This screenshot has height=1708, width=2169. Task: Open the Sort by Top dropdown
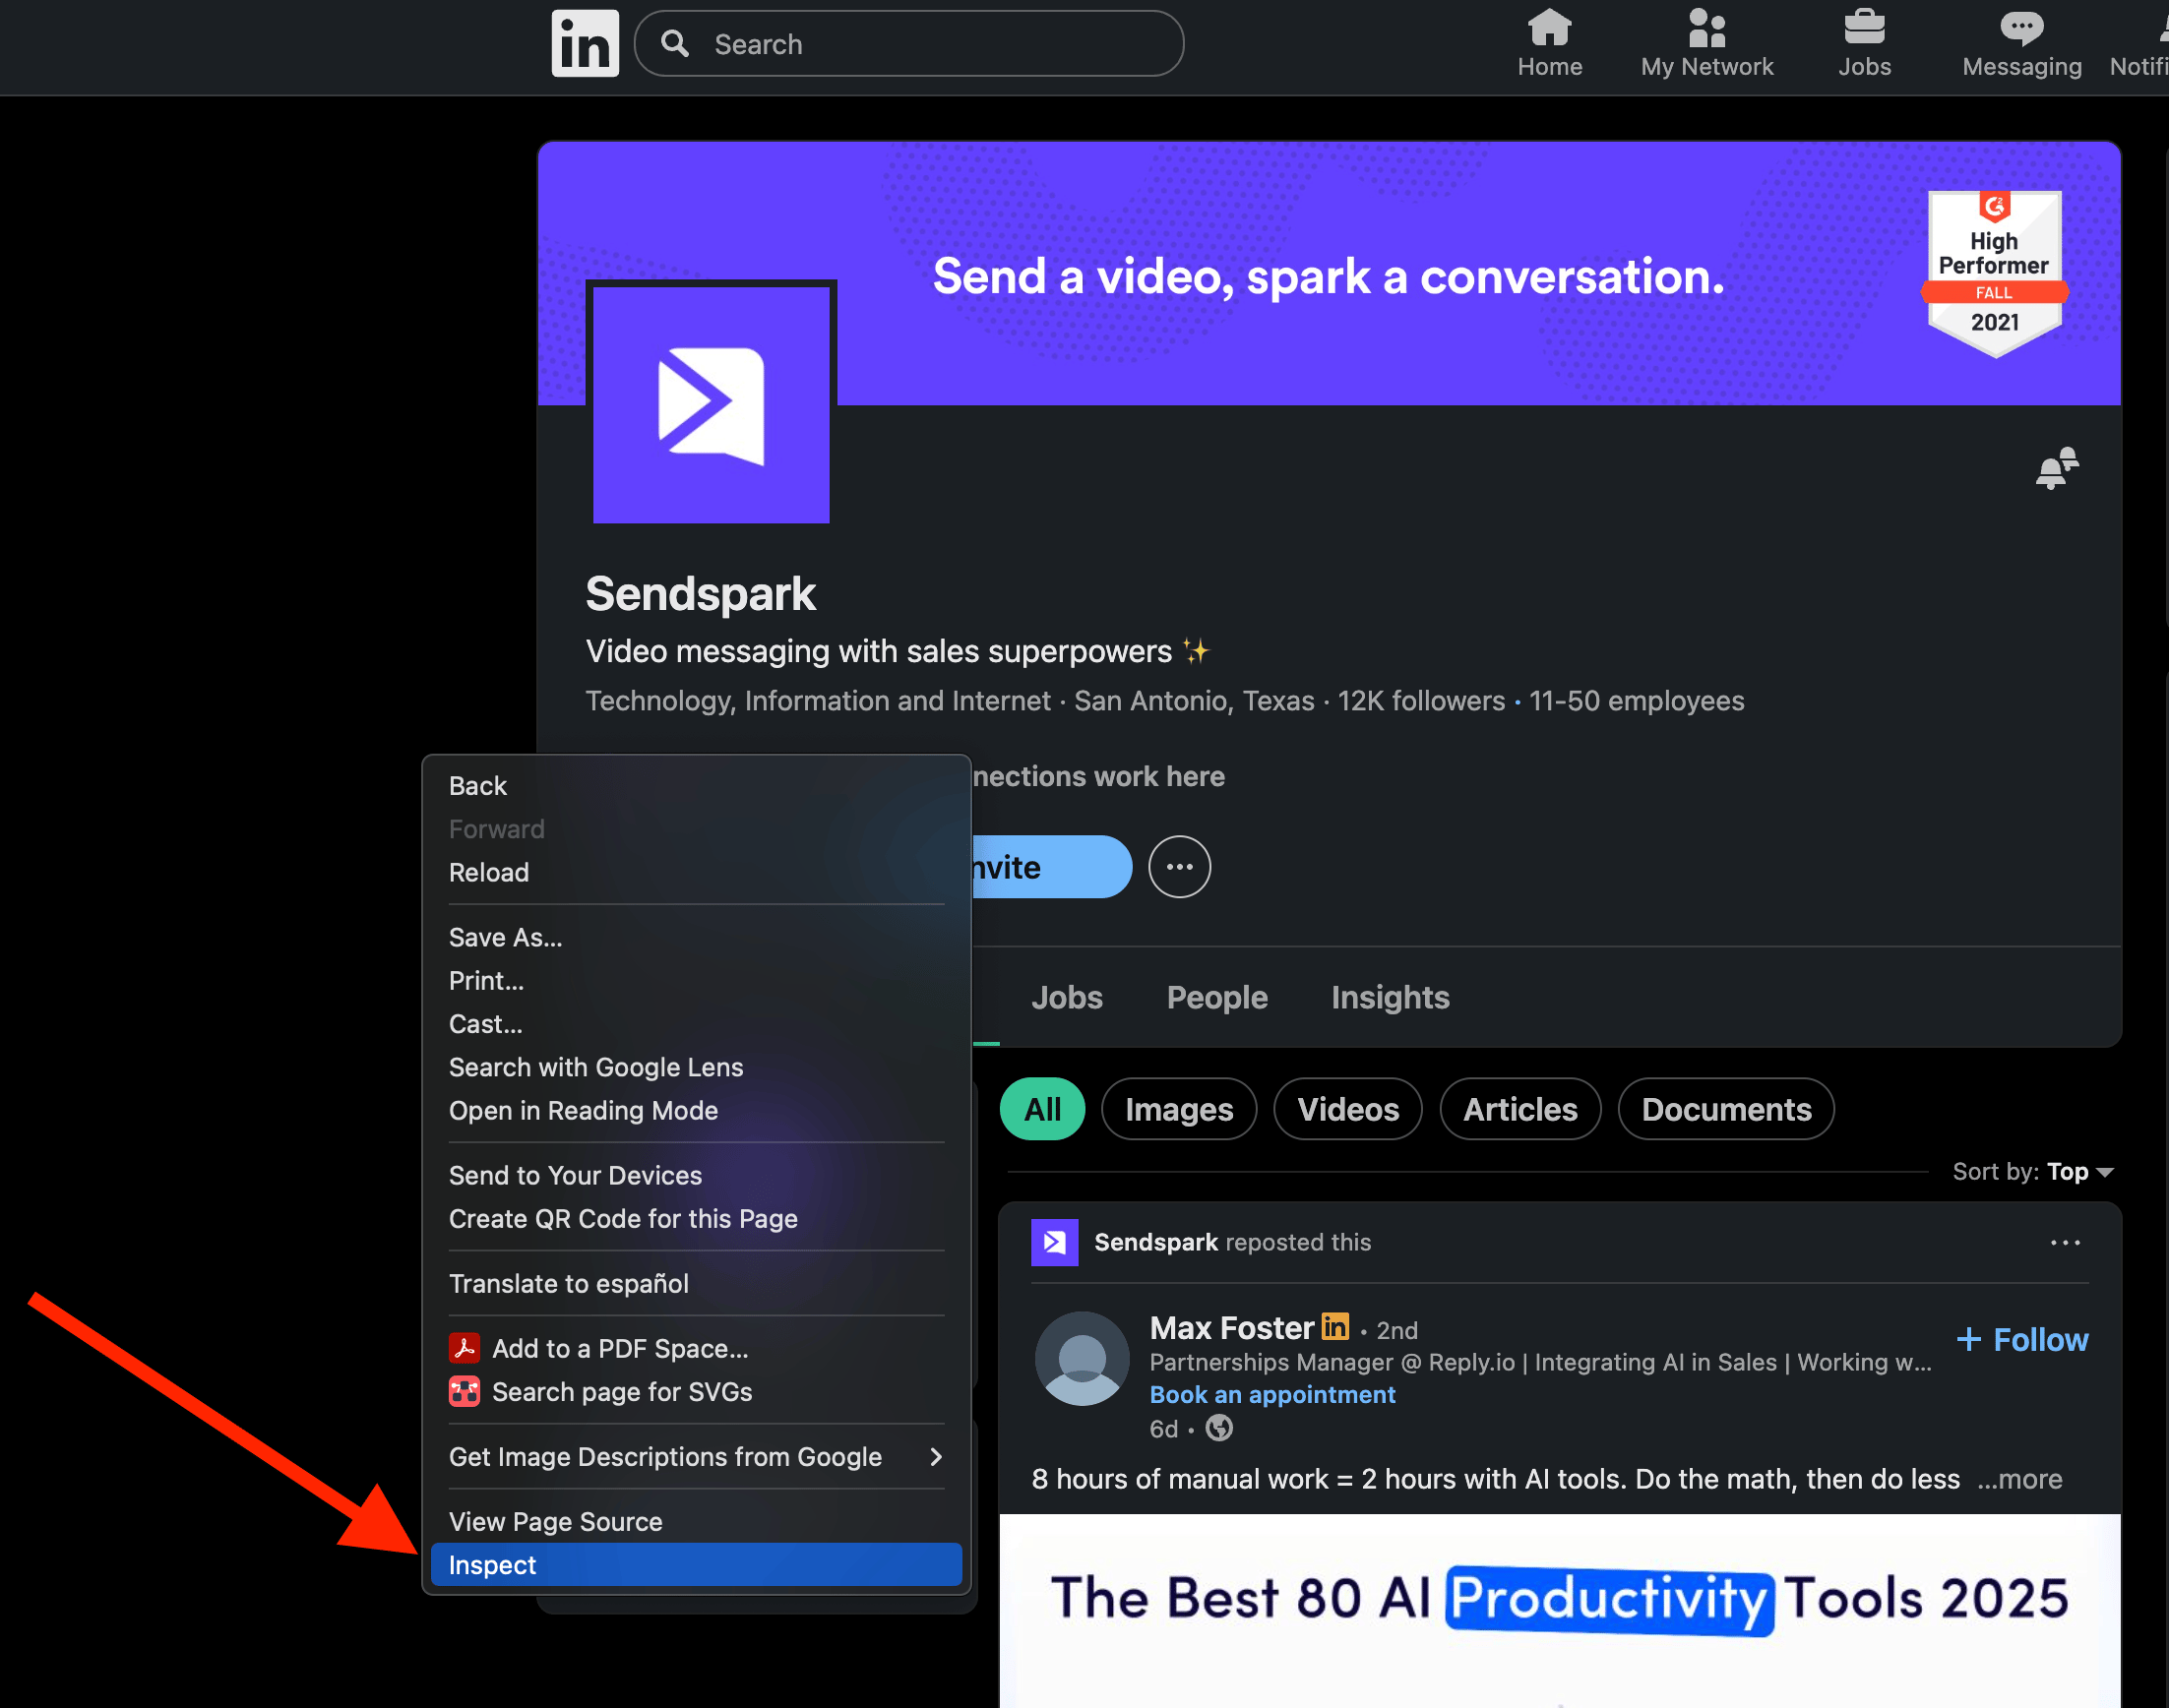2032,1171
